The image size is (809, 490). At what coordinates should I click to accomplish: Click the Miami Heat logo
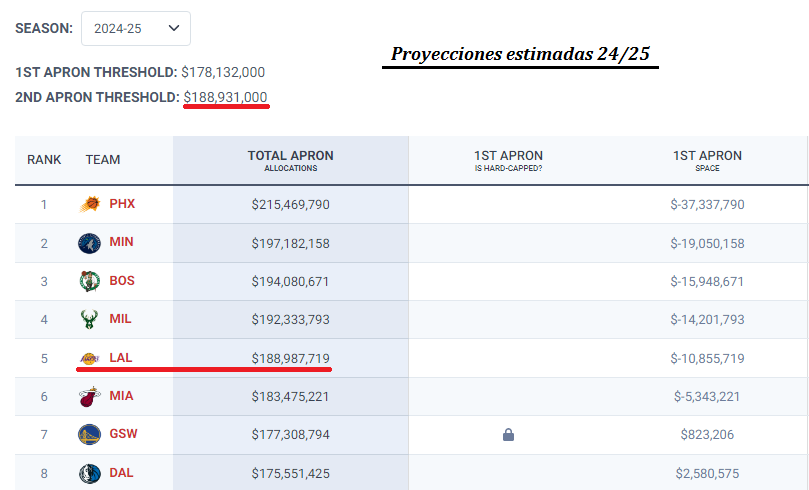click(89, 396)
